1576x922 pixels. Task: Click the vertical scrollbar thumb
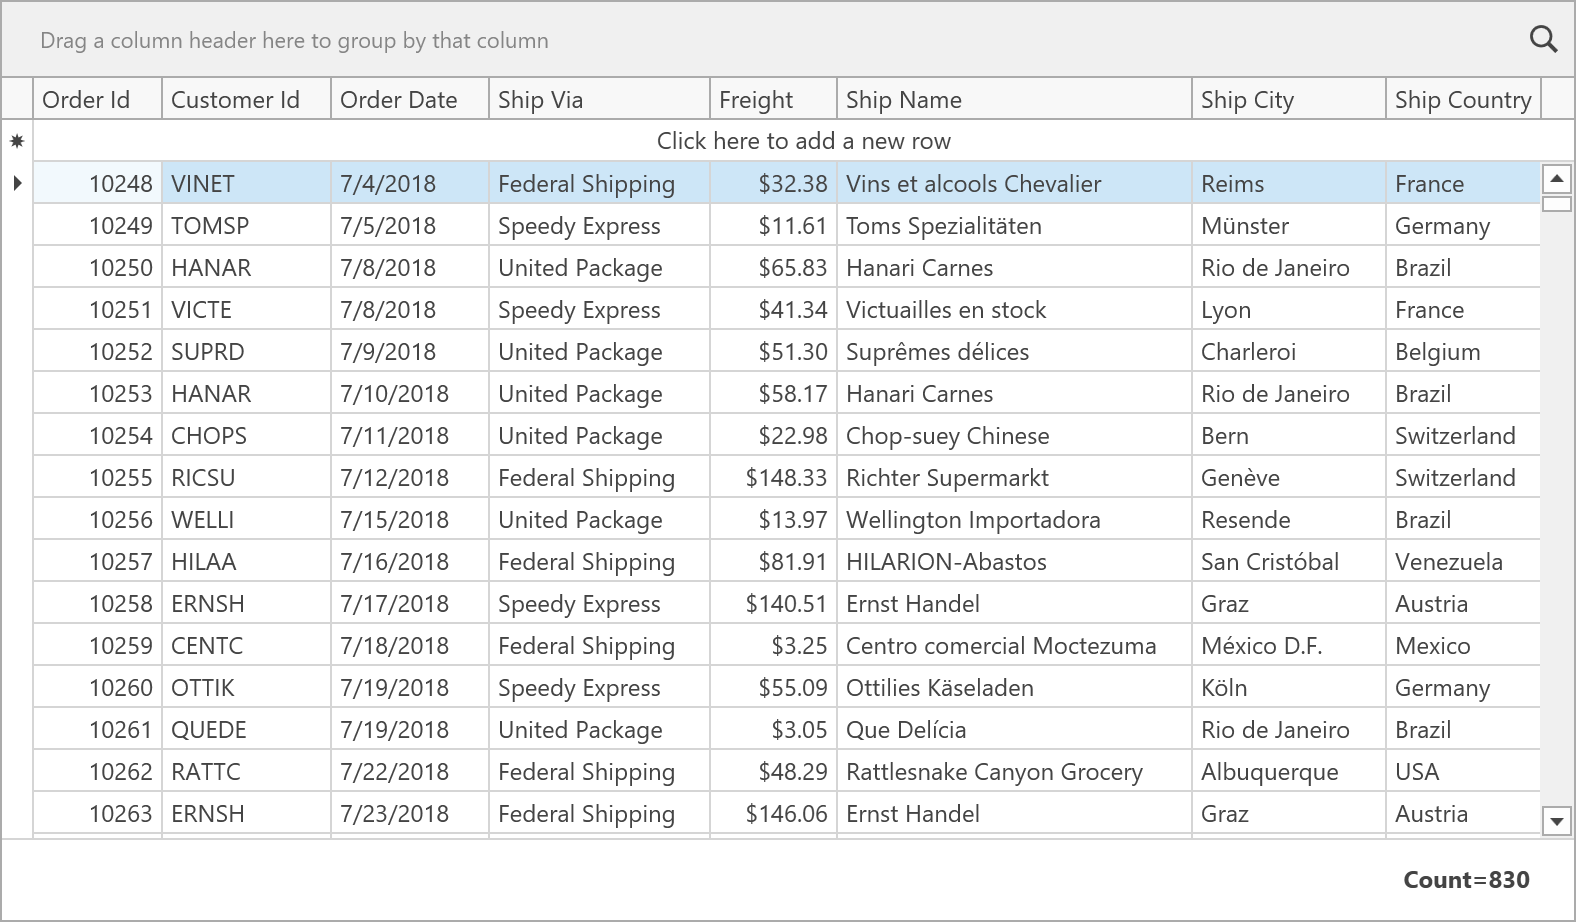pos(1557,204)
